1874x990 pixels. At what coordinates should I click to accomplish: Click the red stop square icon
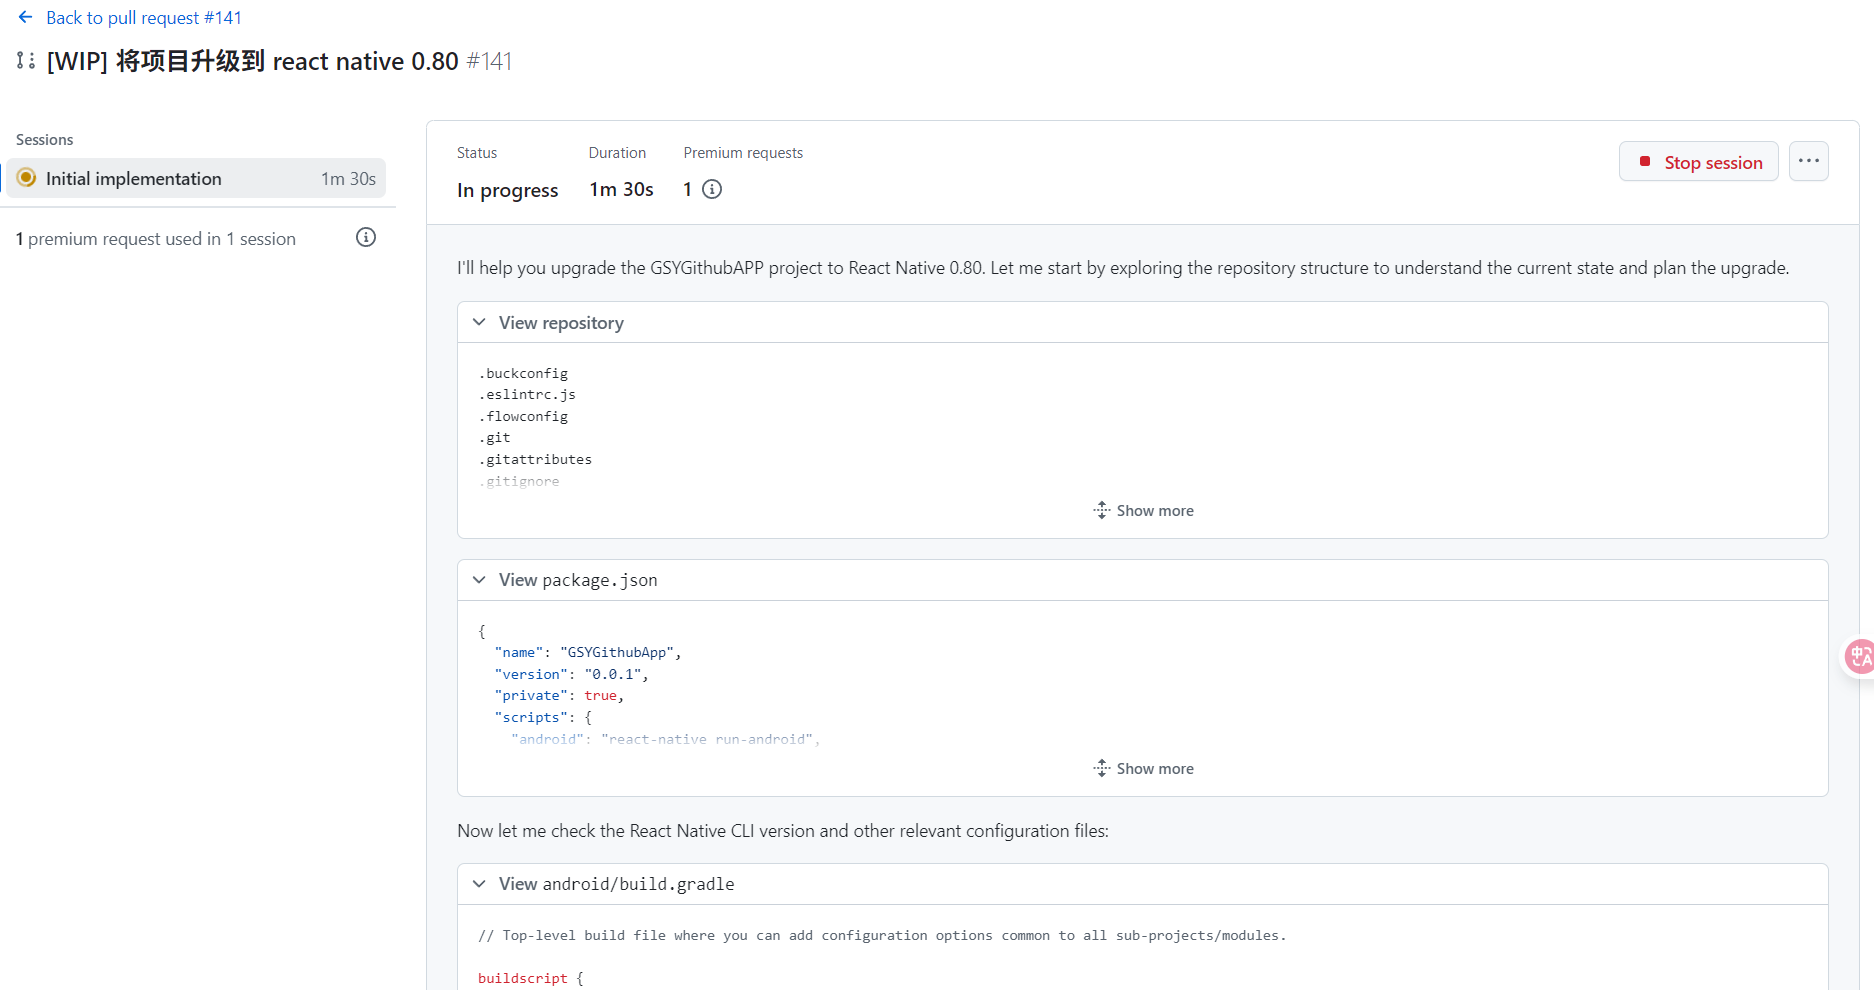pos(1645,161)
